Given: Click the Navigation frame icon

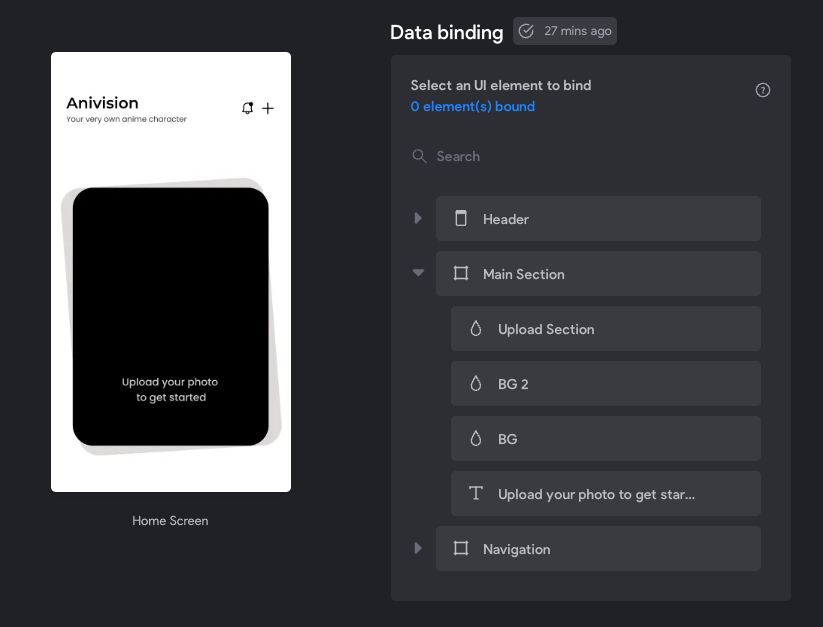Looking at the screenshot, I should point(461,548).
